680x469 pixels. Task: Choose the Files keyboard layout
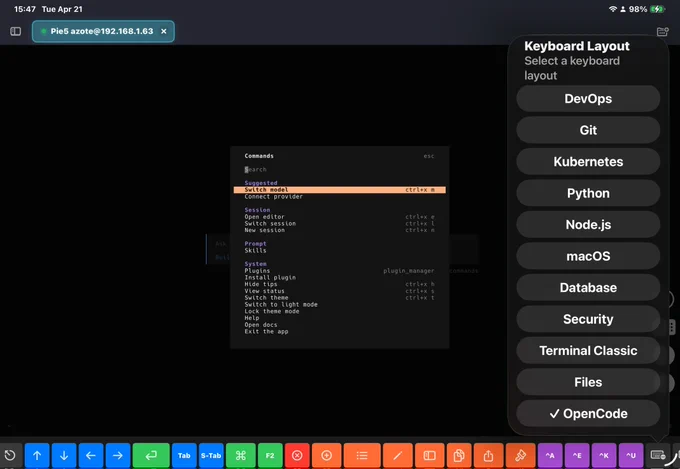point(588,382)
